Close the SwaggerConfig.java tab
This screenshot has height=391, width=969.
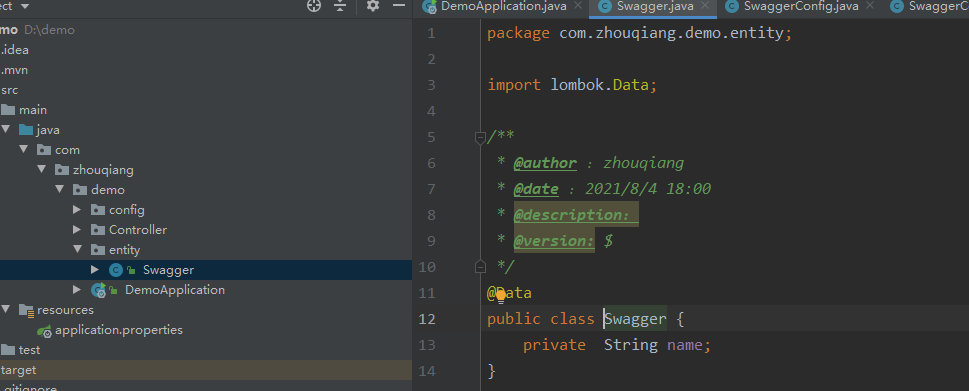870,6
